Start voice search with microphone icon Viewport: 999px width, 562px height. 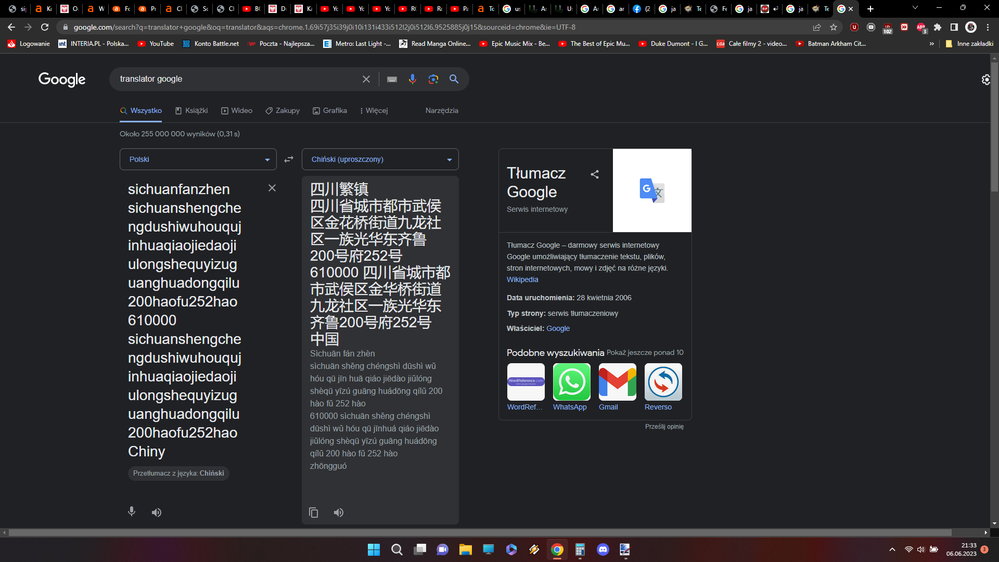pos(412,79)
